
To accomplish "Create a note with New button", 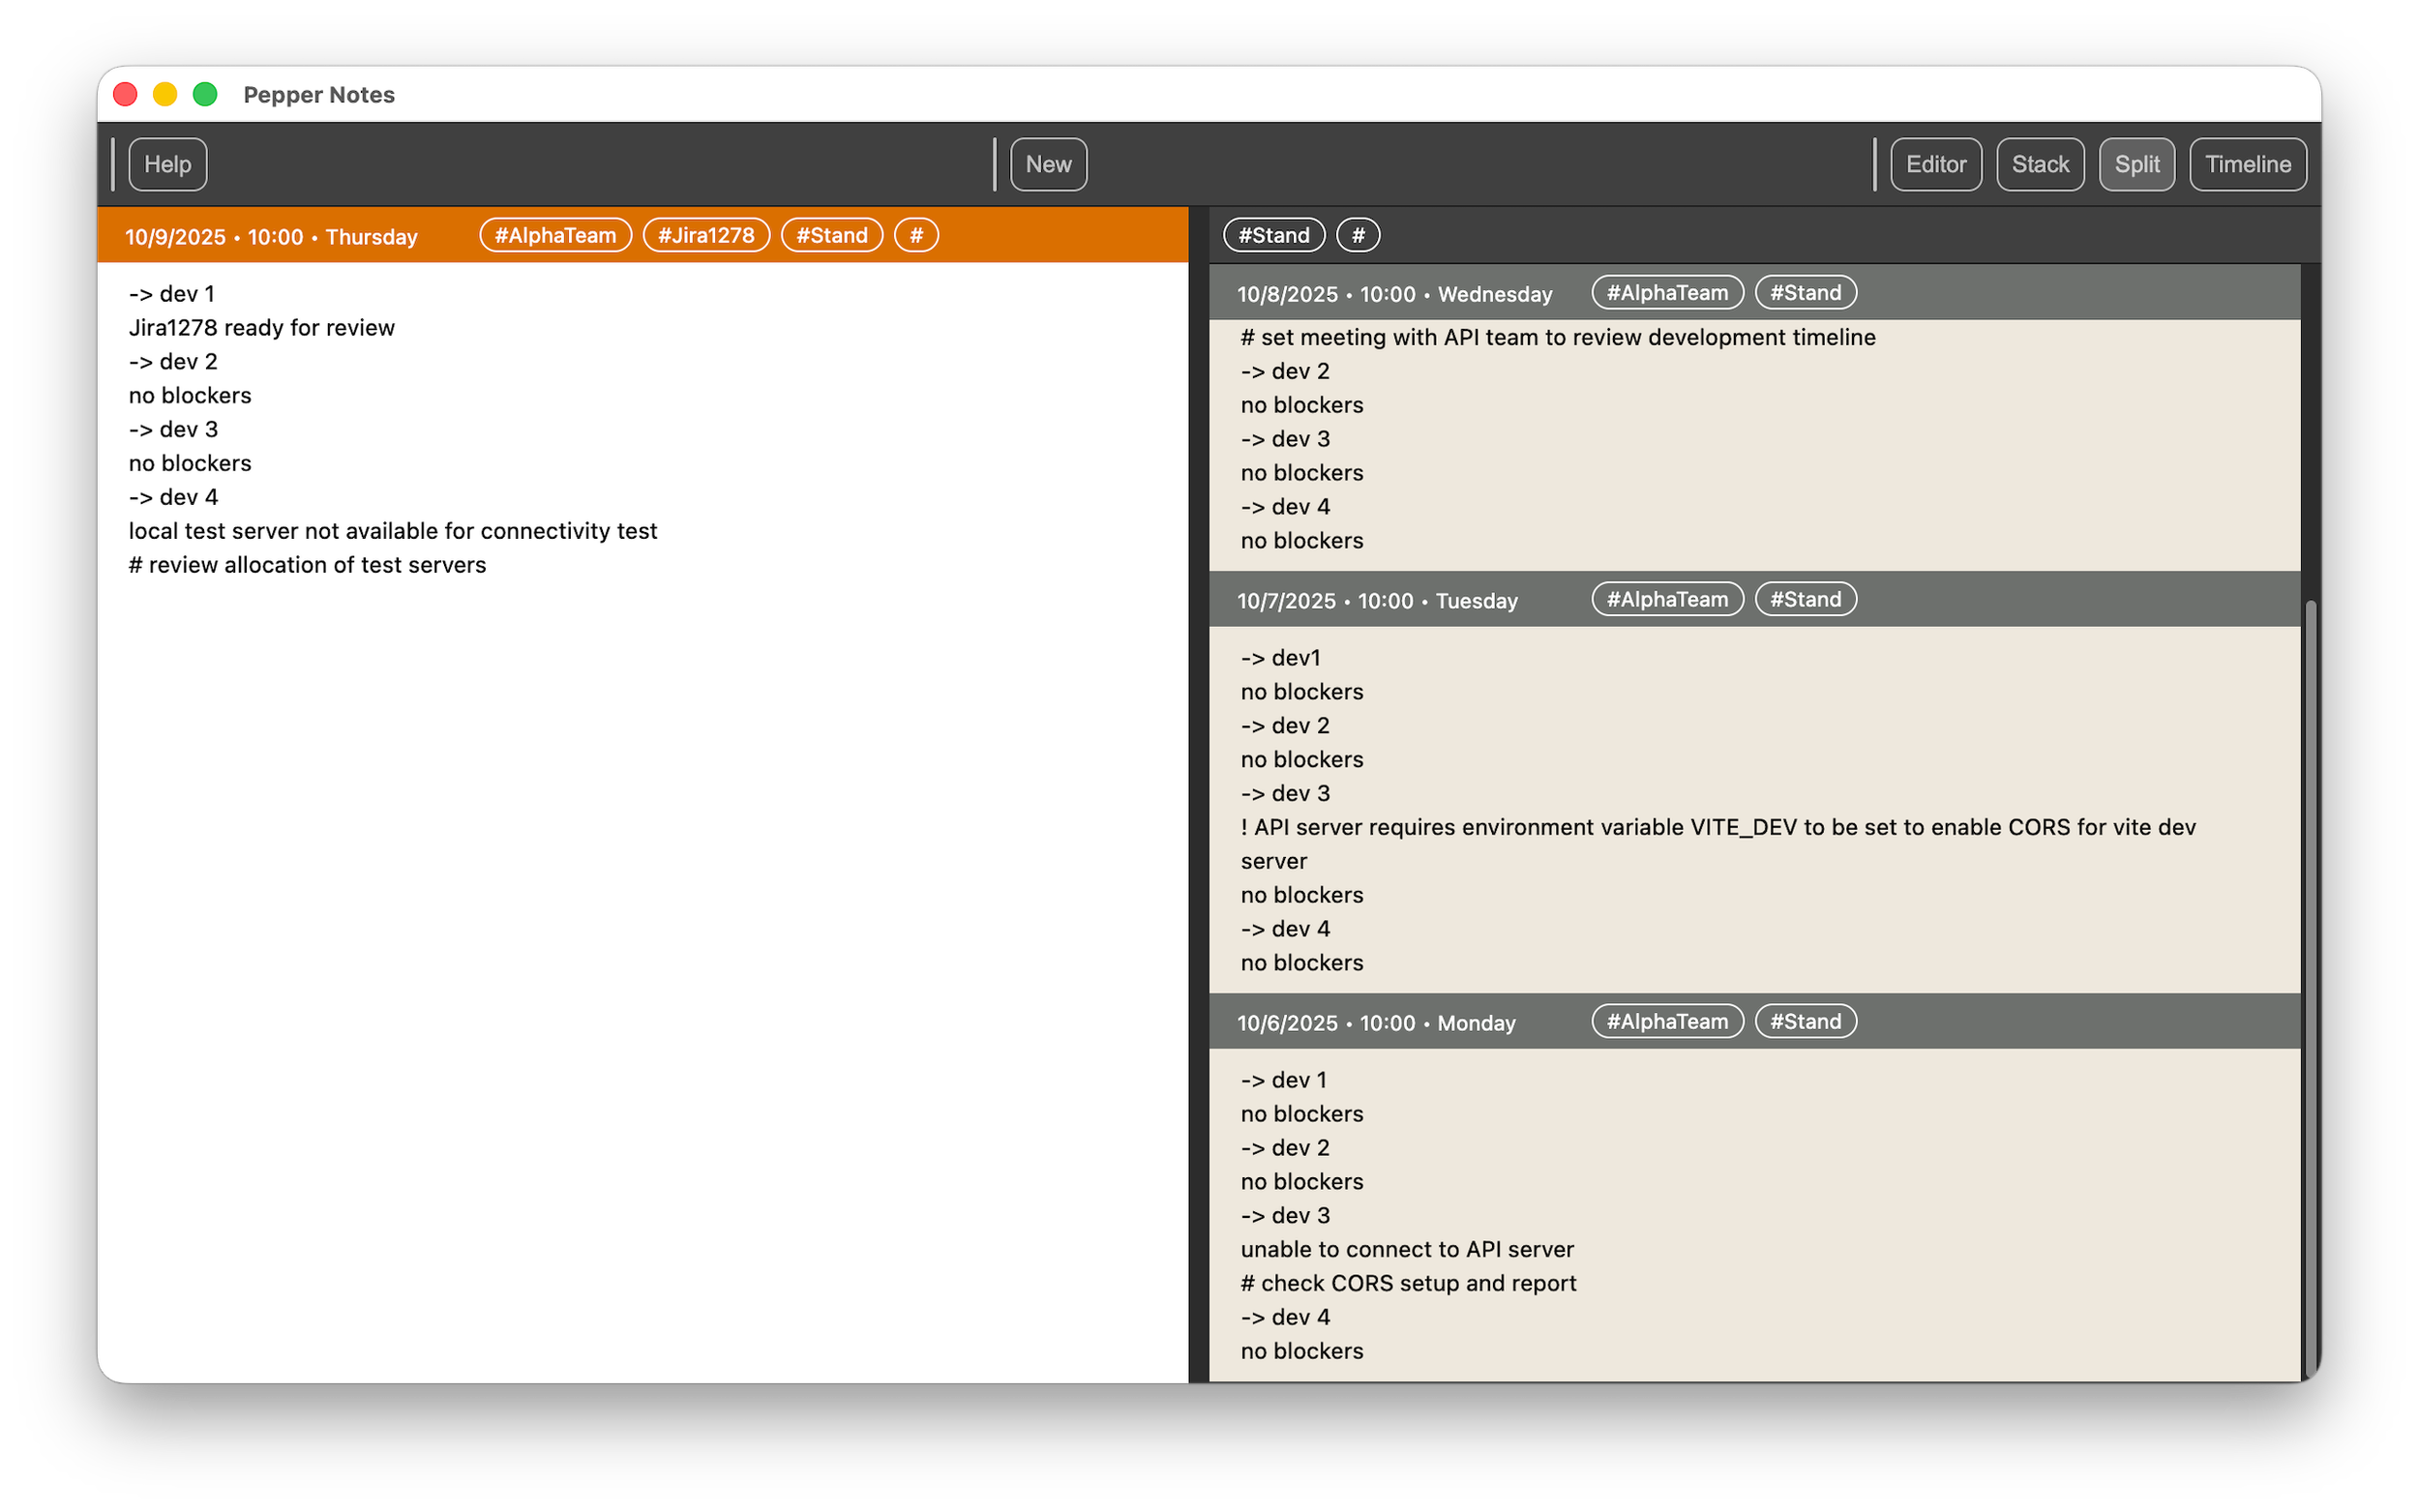I will coord(1048,164).
